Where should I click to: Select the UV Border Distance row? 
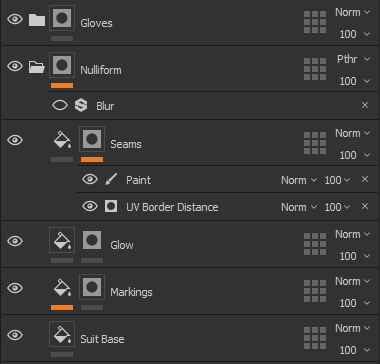pyautogui.click(x=227, y=206)
